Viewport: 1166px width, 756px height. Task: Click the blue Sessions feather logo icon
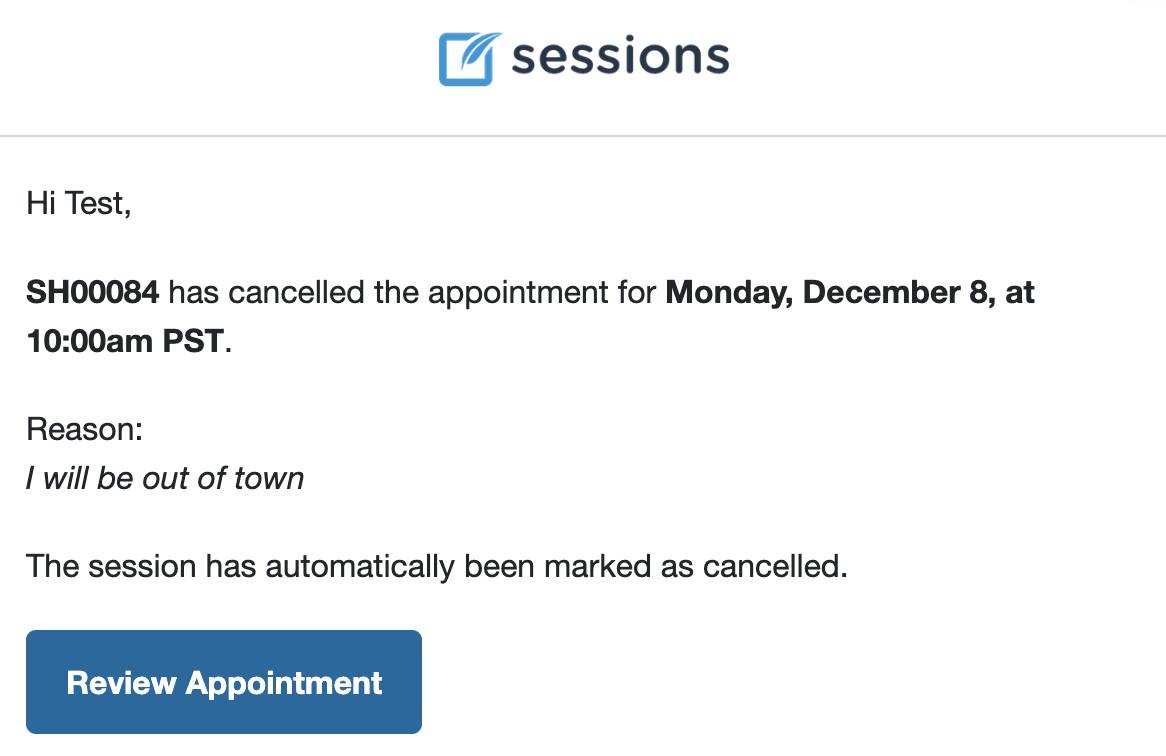tap(468, 59)
